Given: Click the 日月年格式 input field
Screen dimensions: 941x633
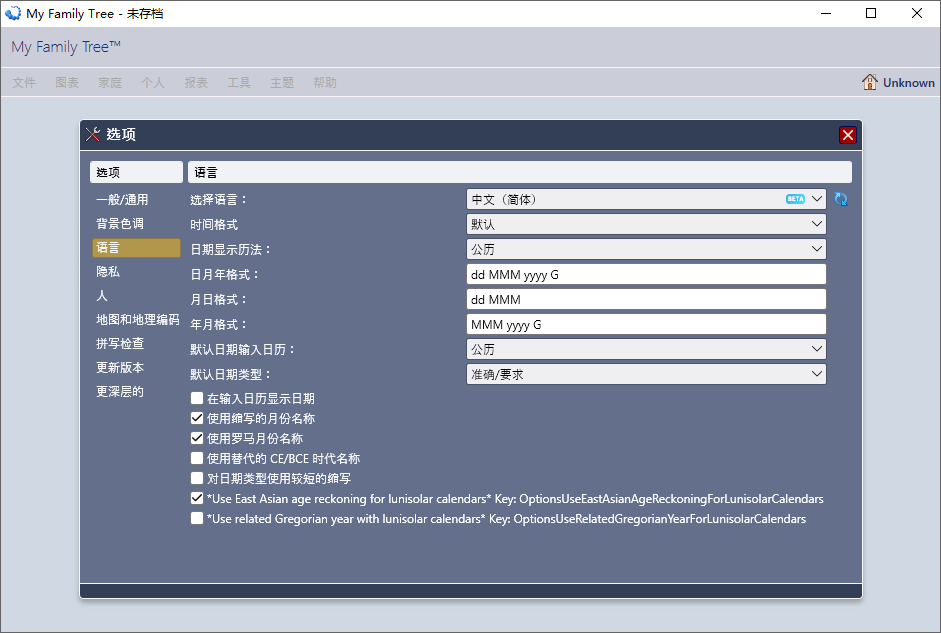Looking at the screenshot, I should (x=646, y=274).
